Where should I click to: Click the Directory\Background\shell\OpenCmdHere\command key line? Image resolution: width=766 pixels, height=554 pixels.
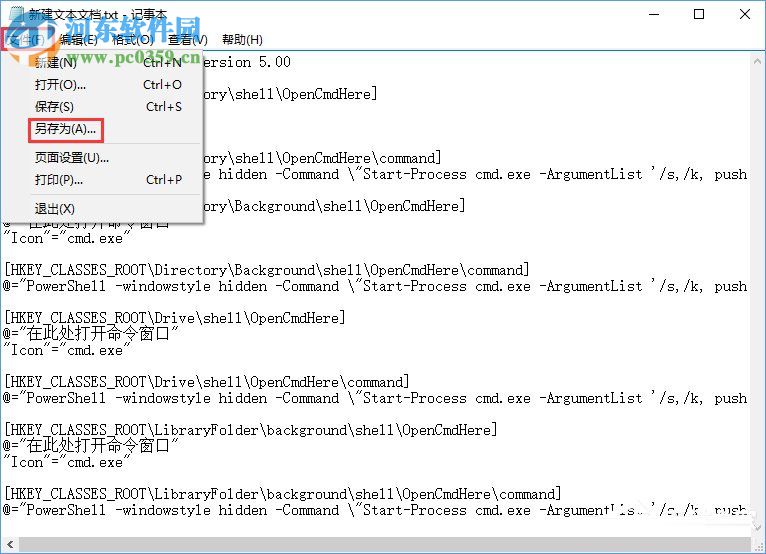coord(267,270)
